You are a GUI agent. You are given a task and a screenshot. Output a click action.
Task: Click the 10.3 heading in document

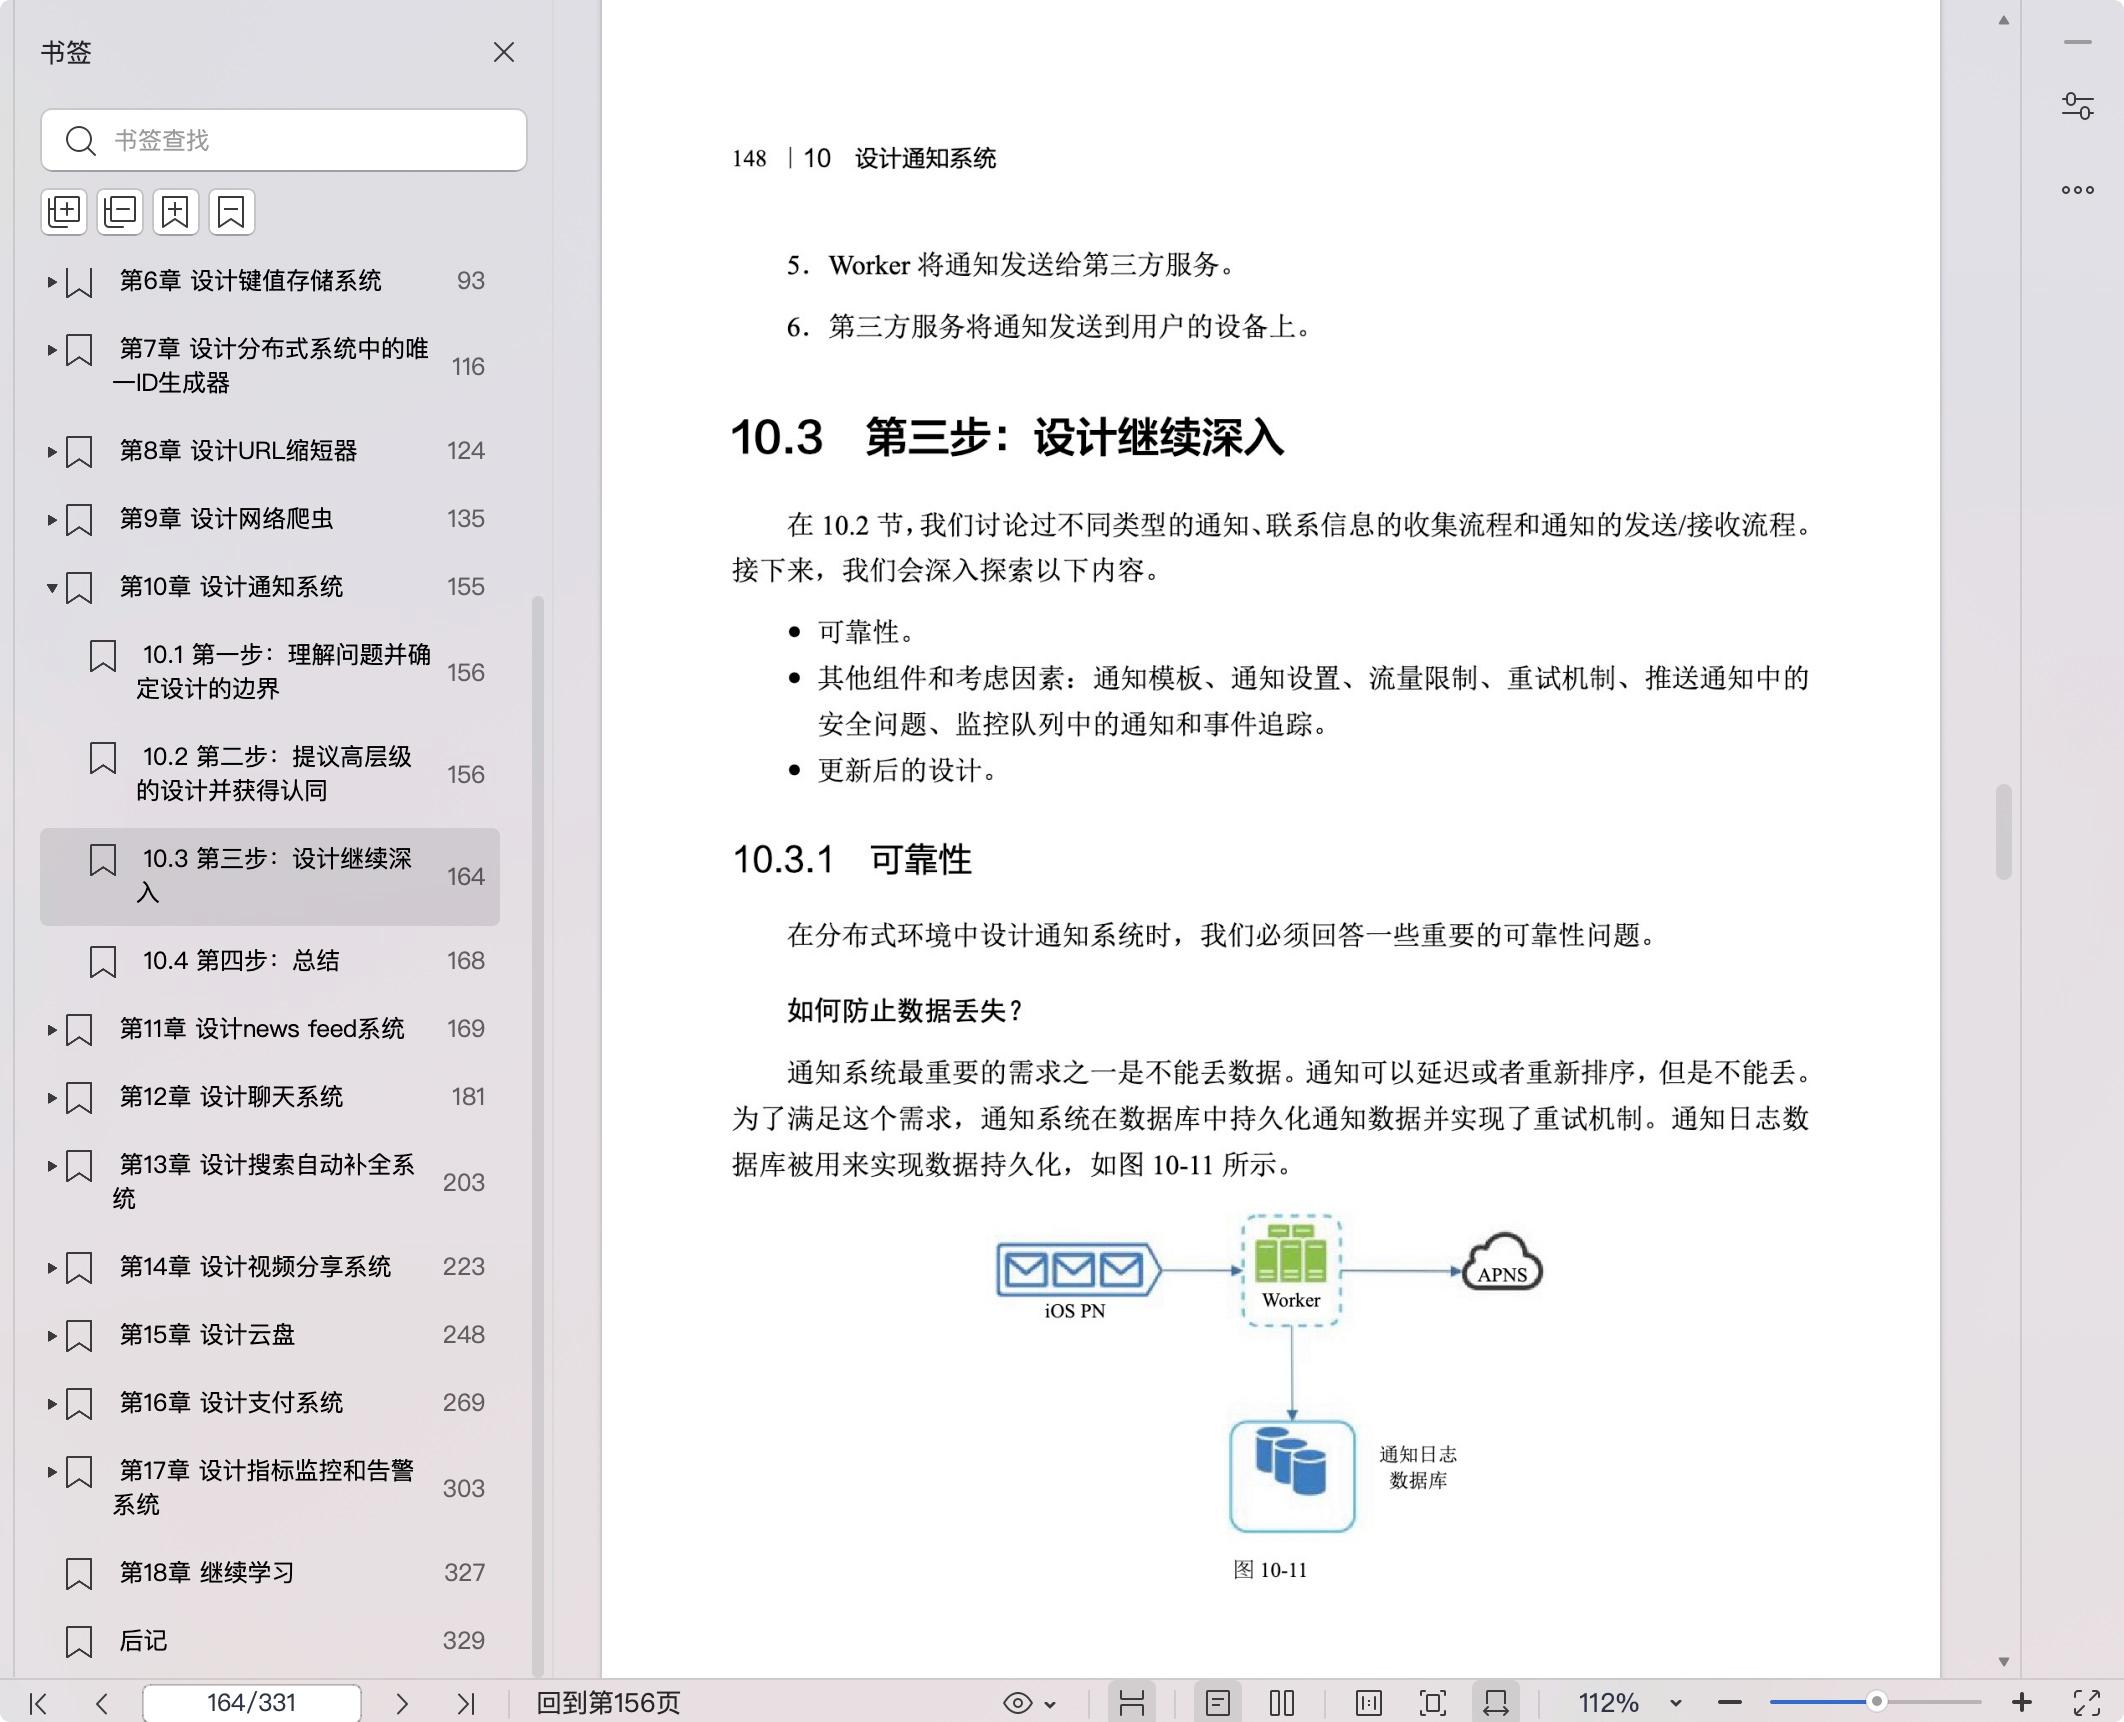(1008, 438)
